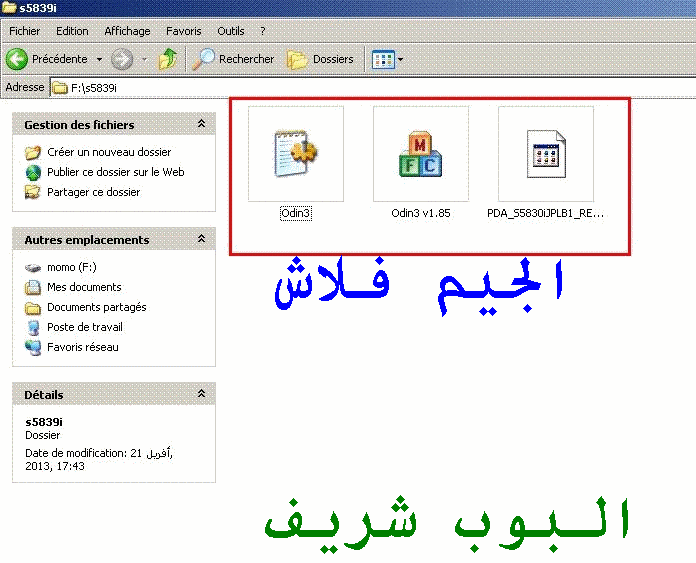696x563 pixels.
Task: Open the Favoris menu
Action: click(x=183, y=31)
